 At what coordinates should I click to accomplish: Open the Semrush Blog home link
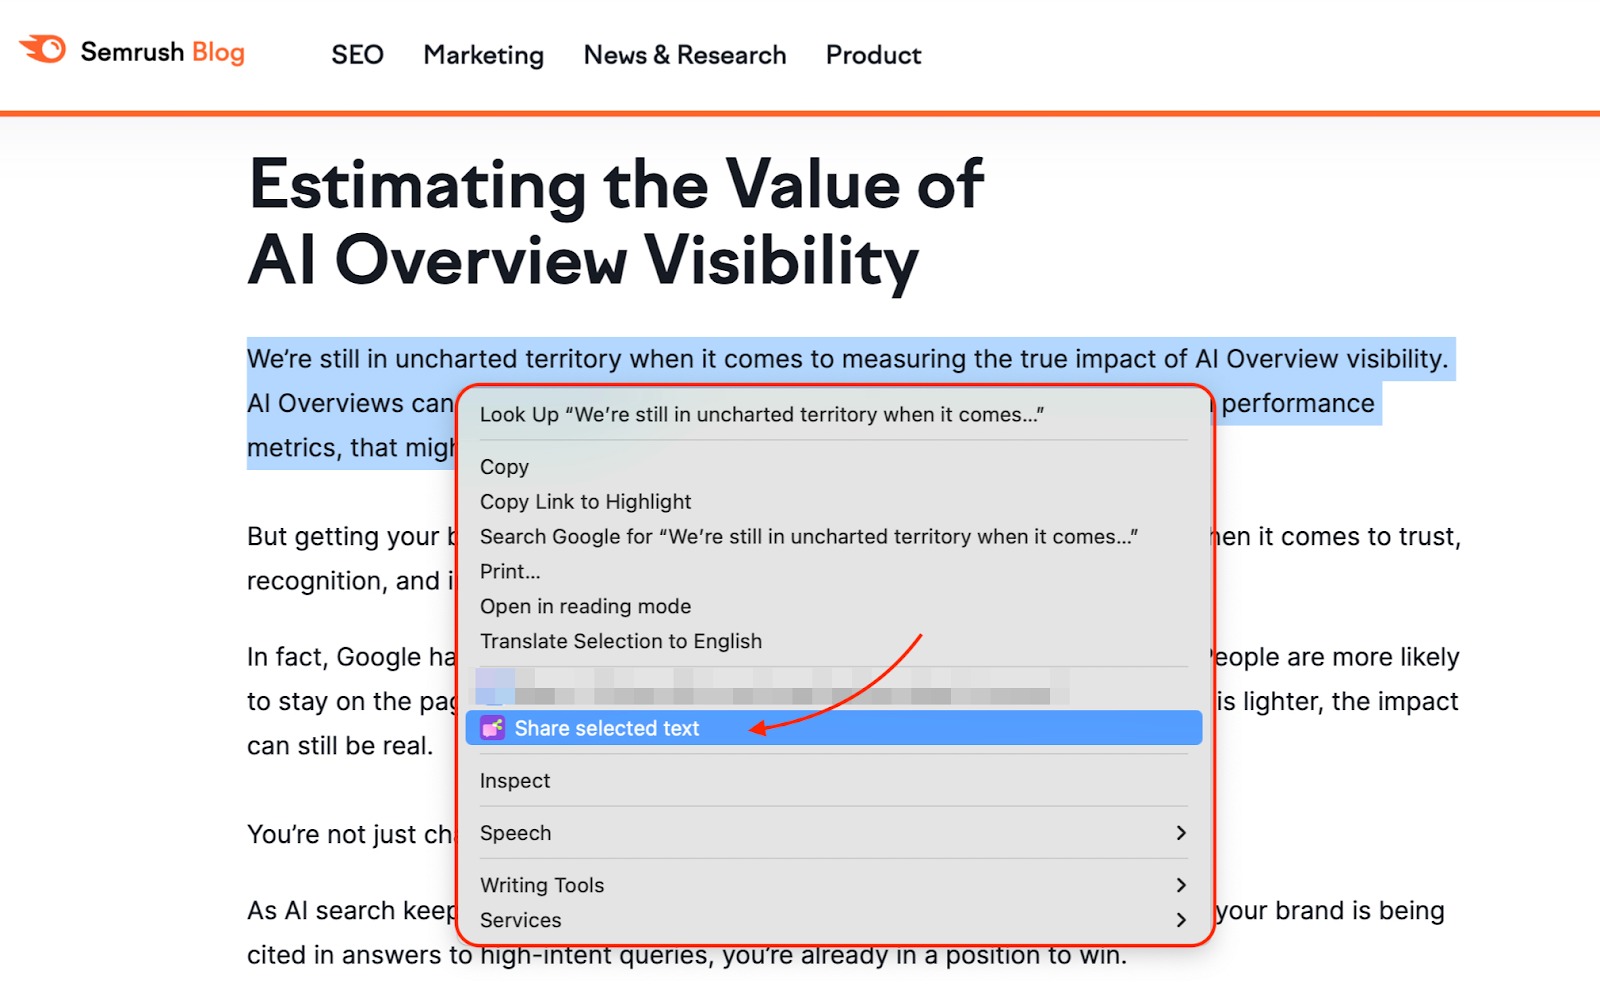162,52
